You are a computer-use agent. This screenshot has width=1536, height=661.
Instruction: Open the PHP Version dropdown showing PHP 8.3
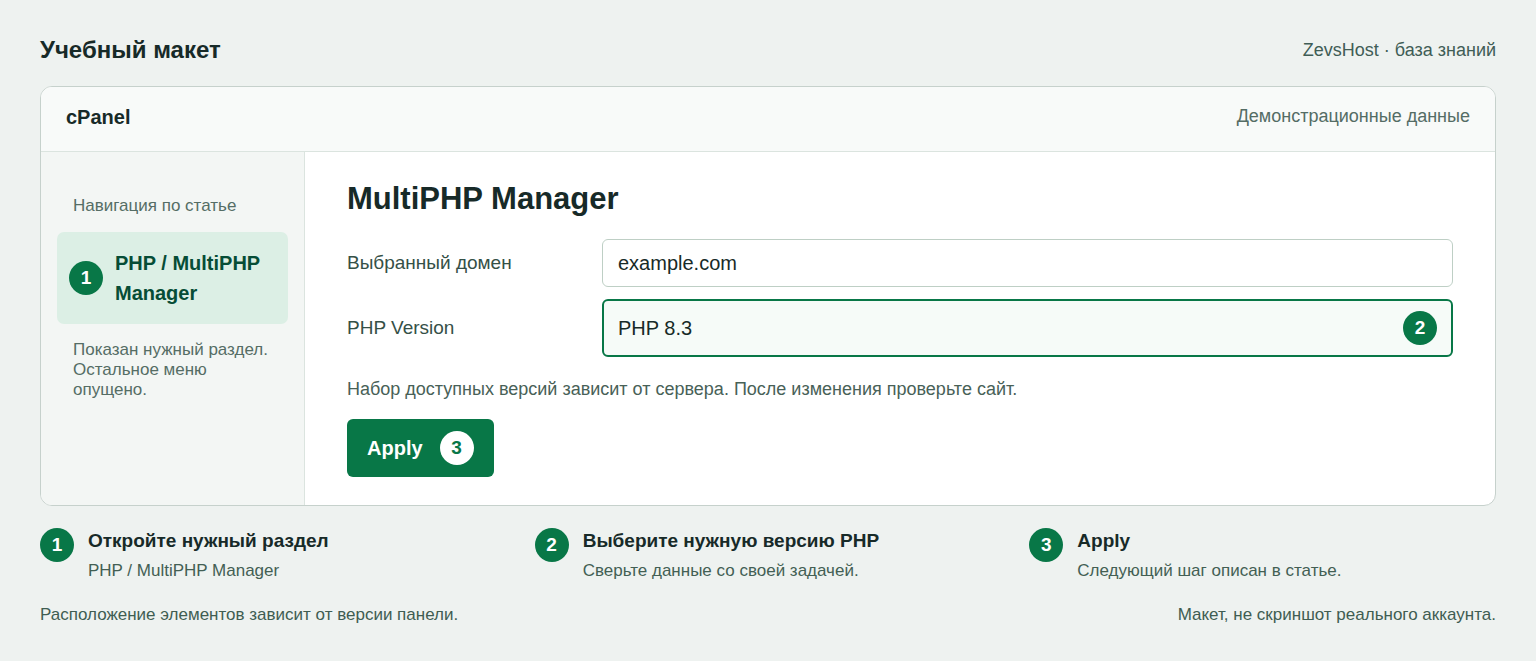click(1027, 328)
